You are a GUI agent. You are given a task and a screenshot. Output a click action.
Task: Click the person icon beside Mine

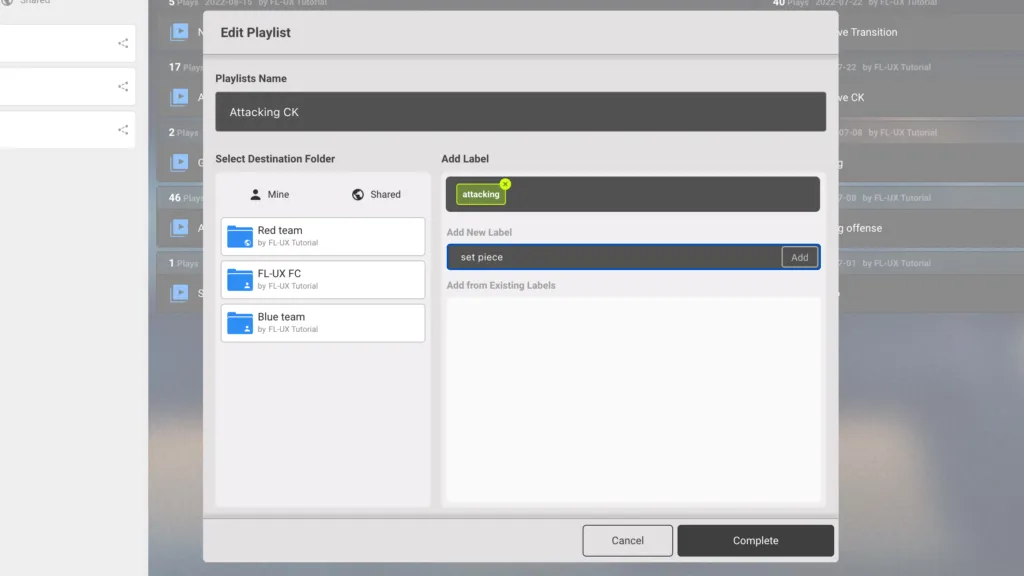click(255, 195)
